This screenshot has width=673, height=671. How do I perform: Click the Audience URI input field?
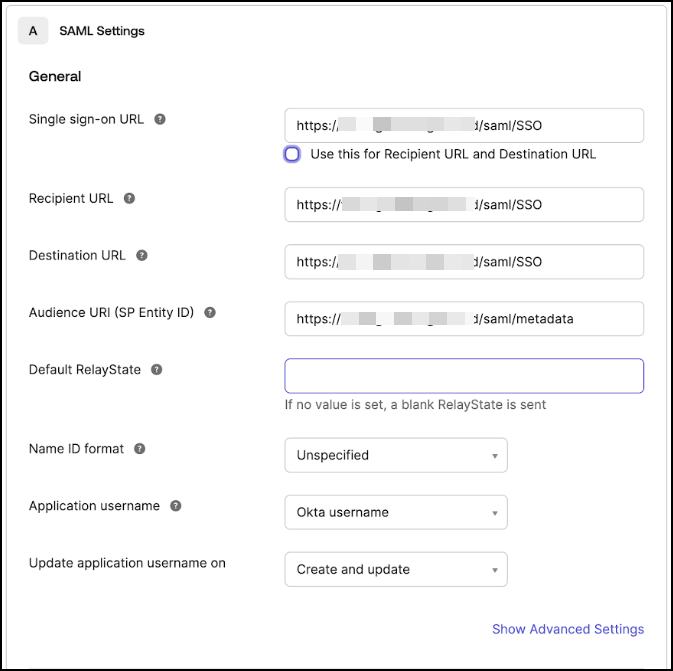464,318
